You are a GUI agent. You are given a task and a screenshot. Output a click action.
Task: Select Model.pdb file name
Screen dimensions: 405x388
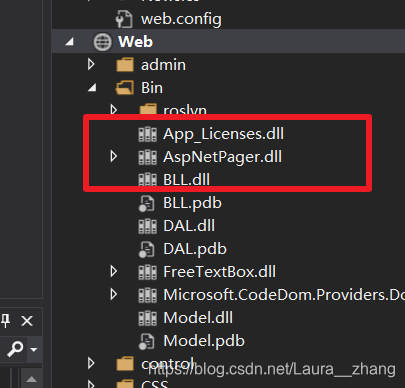pos(204,341)
